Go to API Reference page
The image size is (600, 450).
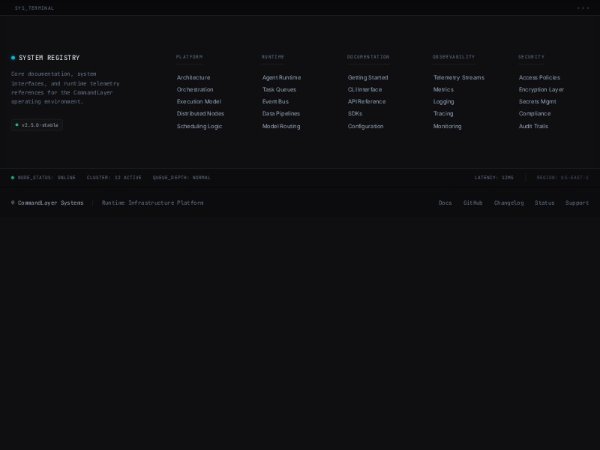[x=367, y=102]
